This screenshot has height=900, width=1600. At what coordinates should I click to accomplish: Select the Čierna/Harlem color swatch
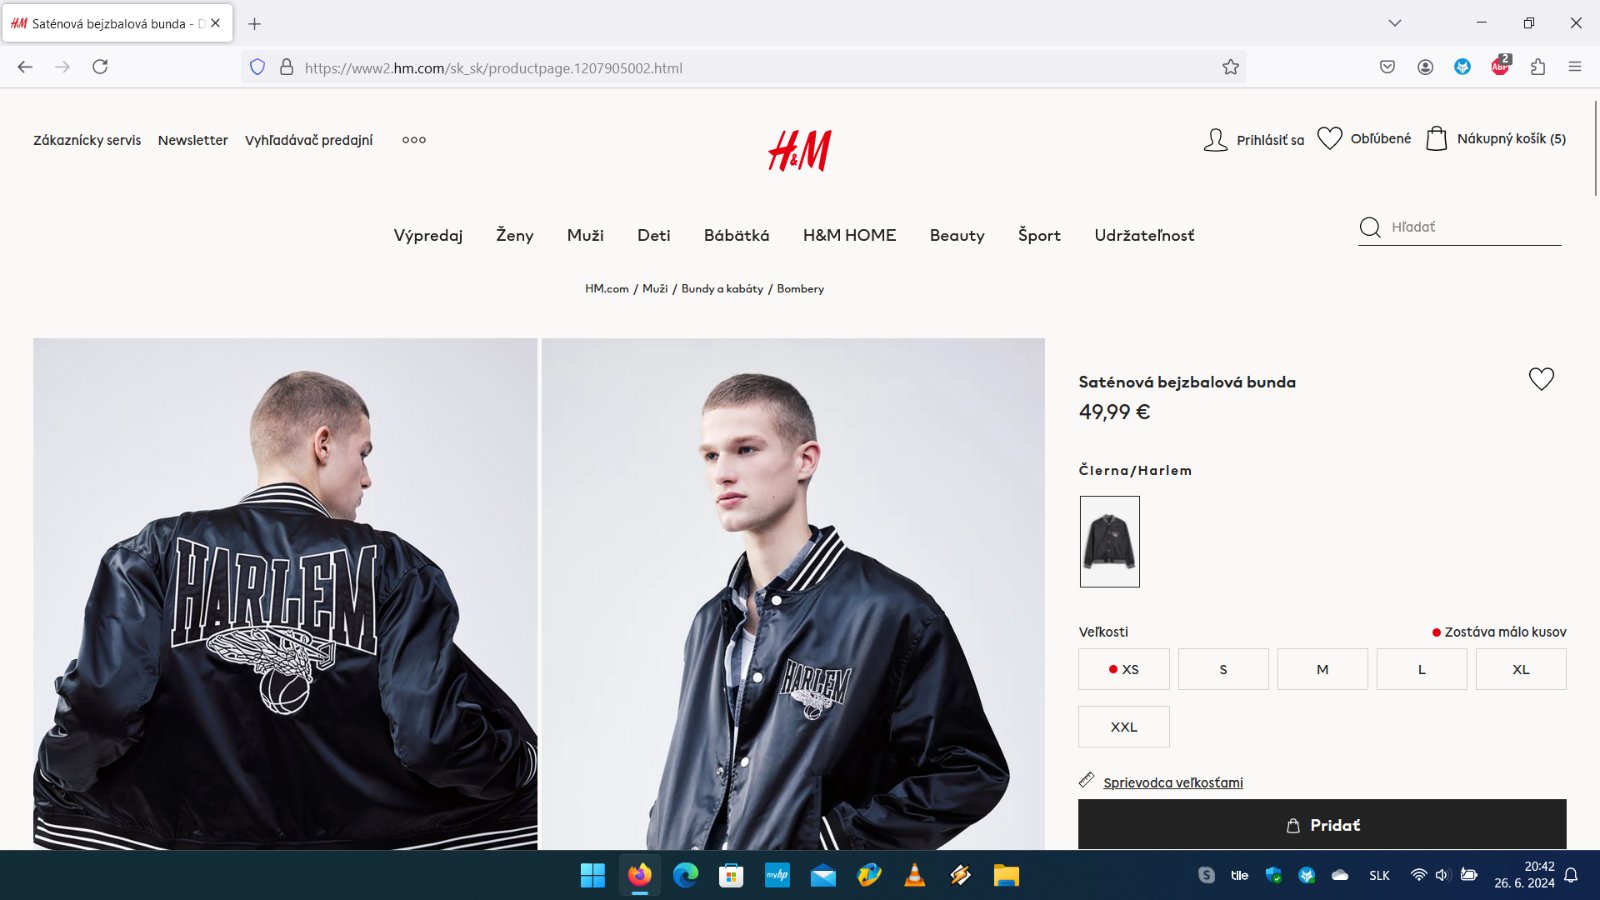1110,542
